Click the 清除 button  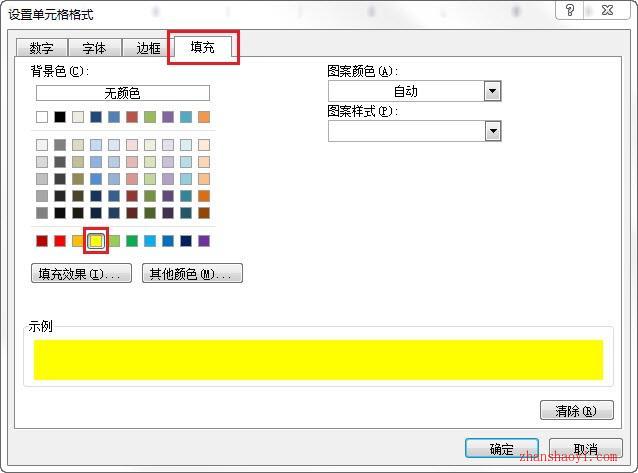coord(577,410)
